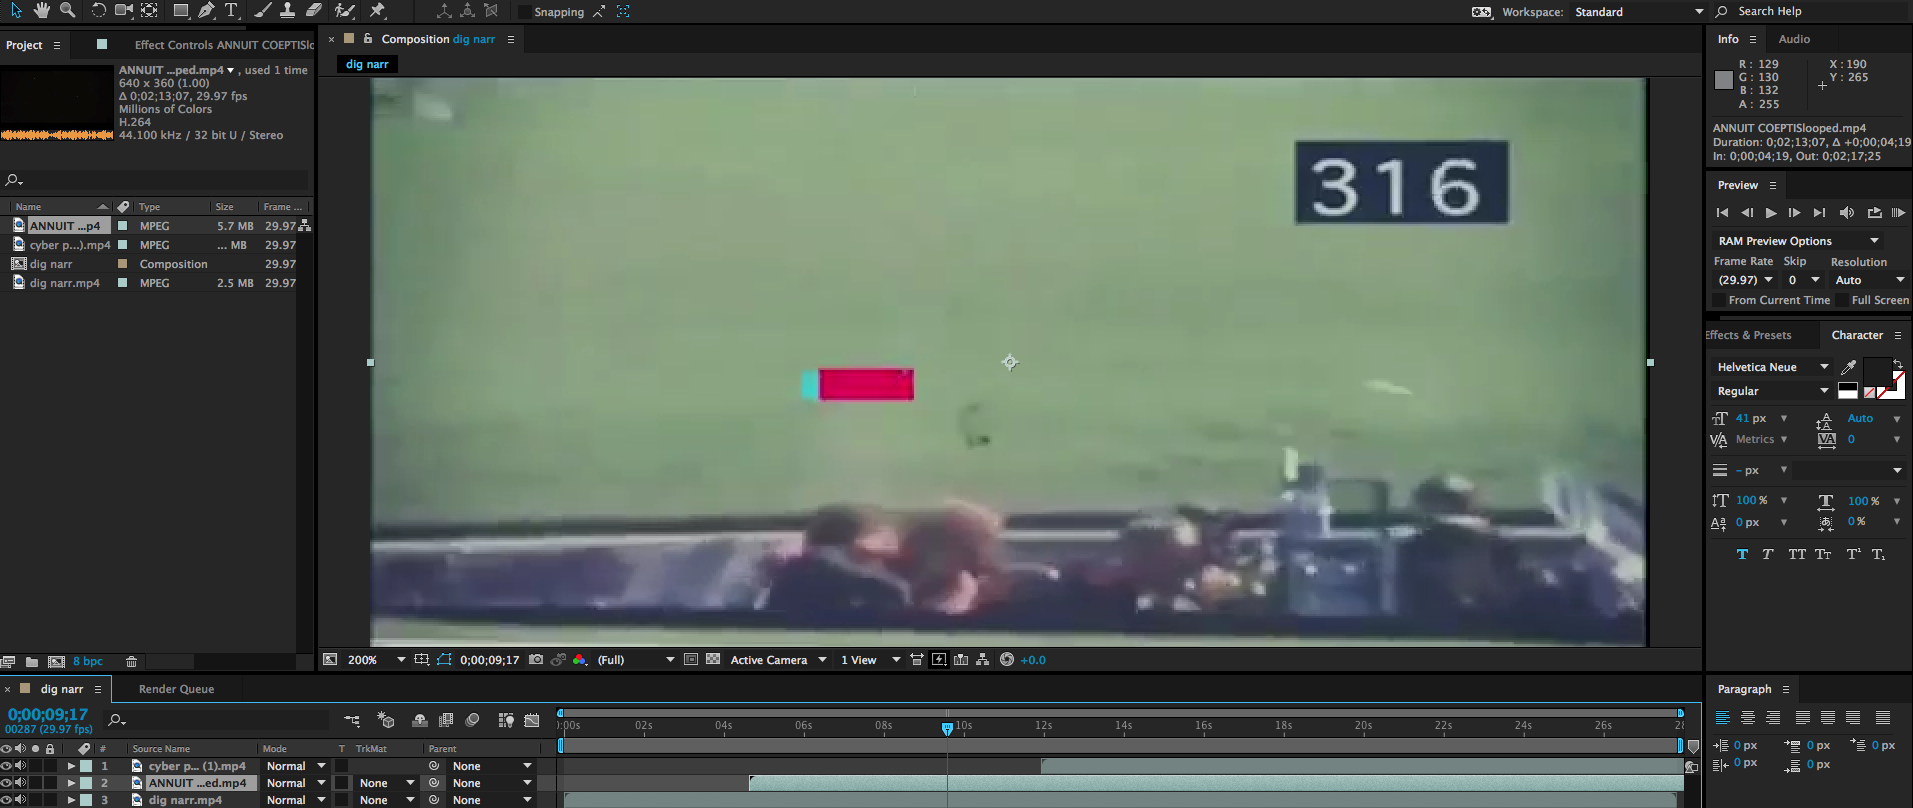The height and width of the screenshot is (808, 1913).
Task: Click the fill color swatch in Character panel
Action: coord(1876,372)
